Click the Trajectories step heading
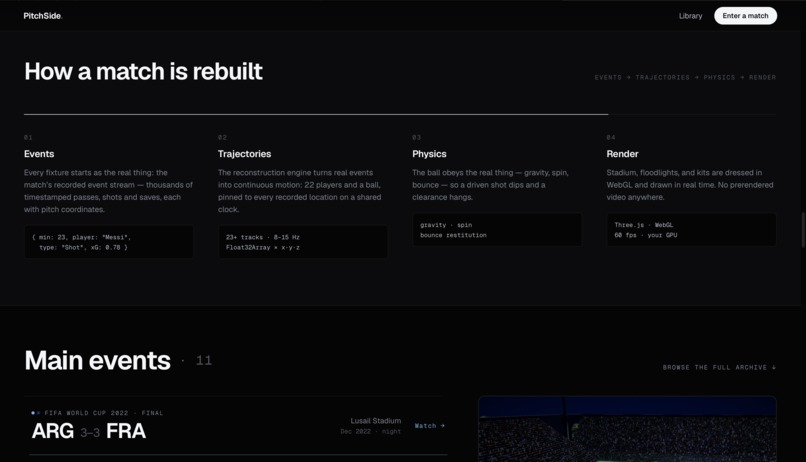The width and height of the screenshot is (806, 462). (244, 154)
